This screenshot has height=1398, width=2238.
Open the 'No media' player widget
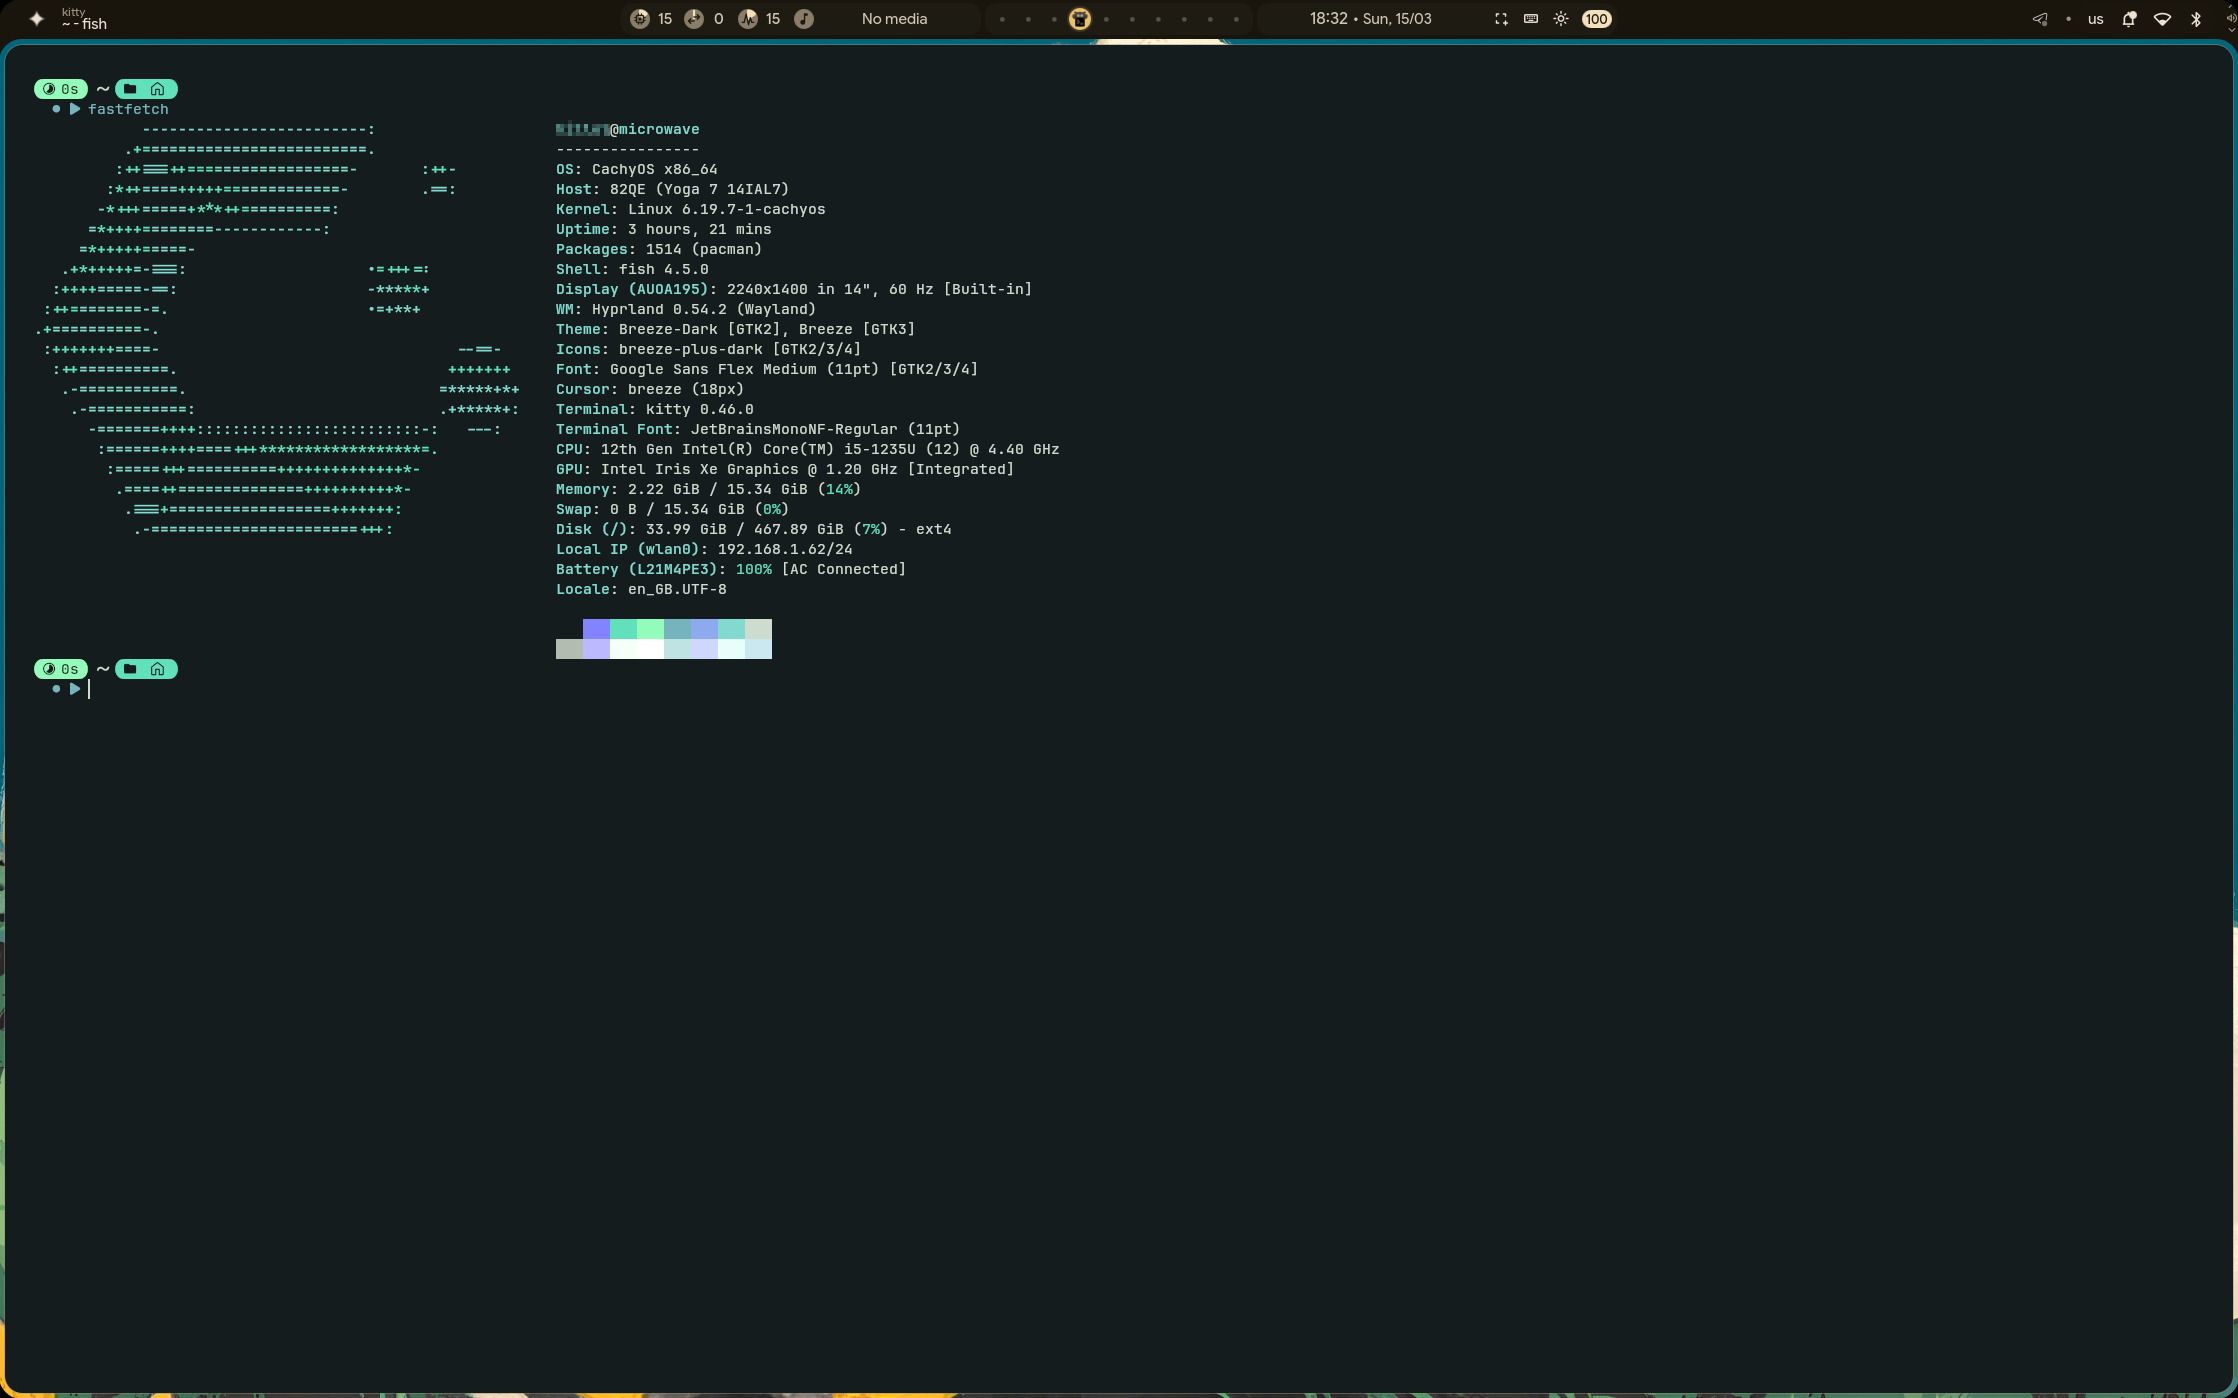point(894,19)
